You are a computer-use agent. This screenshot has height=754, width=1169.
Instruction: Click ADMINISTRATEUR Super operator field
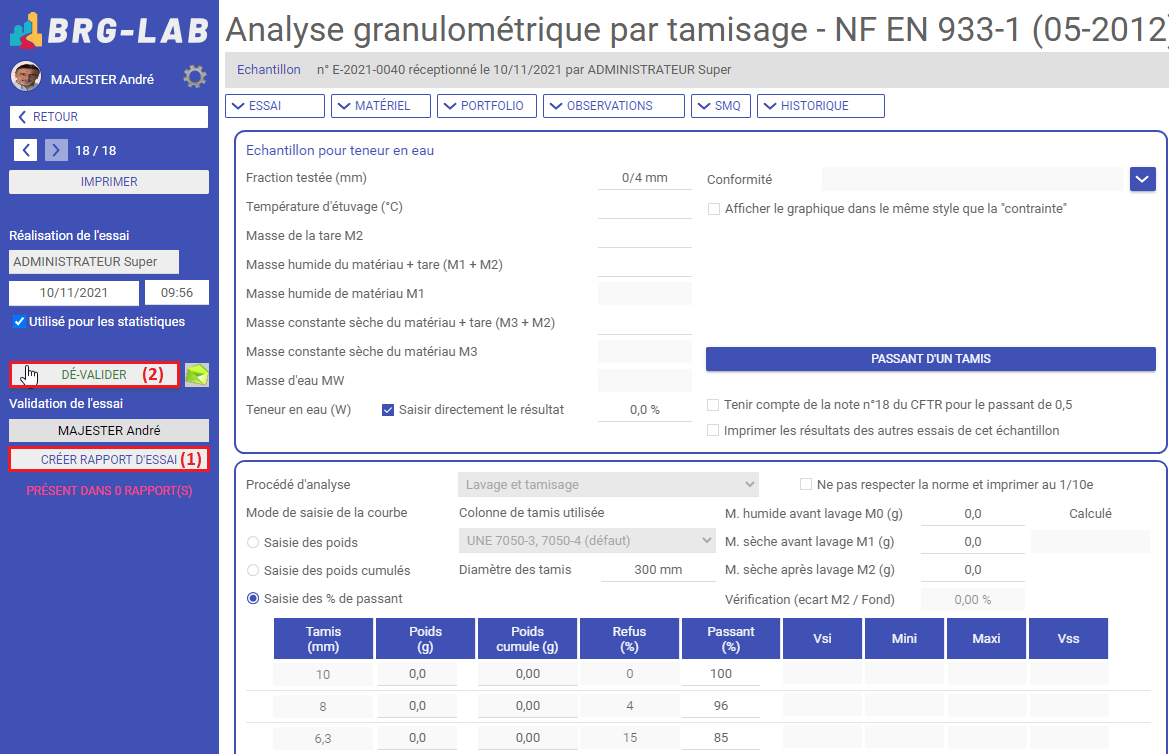pyautogui.click(x=94, y=262)
